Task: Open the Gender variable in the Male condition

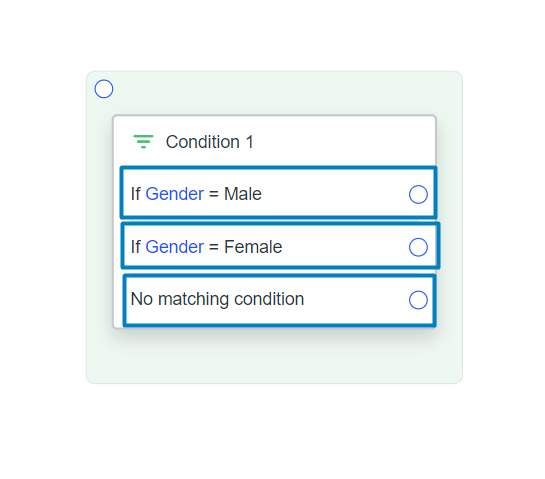Action: point(174,194)
